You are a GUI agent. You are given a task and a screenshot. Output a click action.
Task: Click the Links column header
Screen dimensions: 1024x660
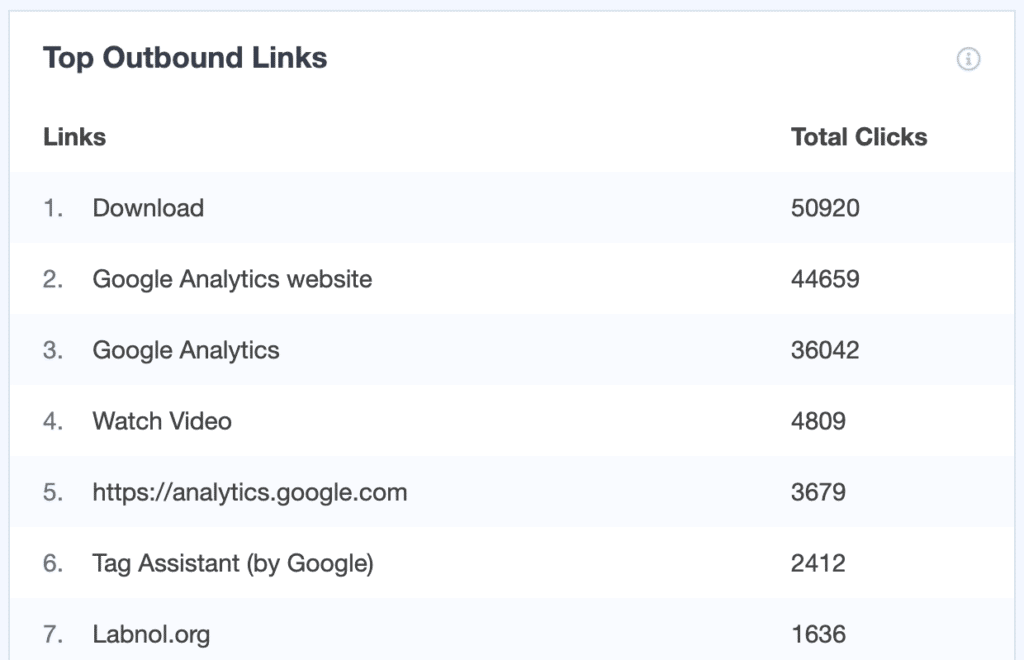74,137
